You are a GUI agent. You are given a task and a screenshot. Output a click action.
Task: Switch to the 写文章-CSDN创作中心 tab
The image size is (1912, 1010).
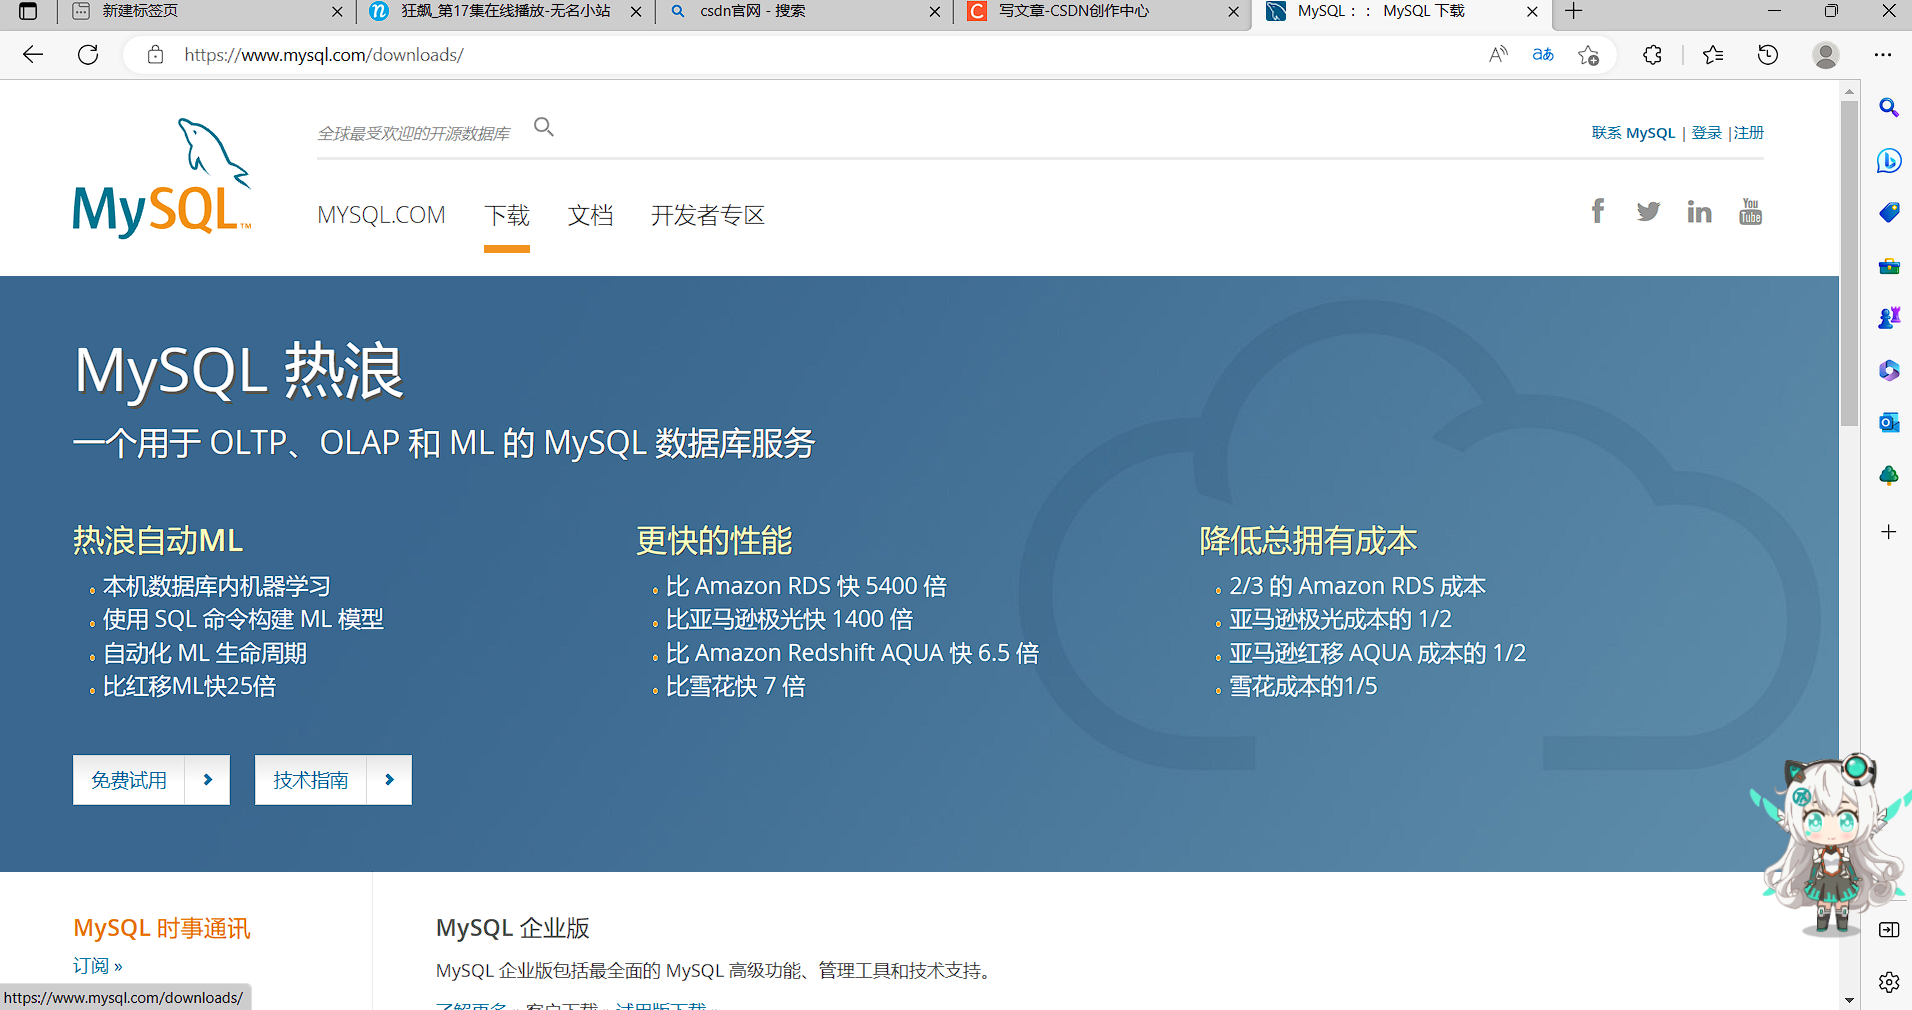point(1102,11)
